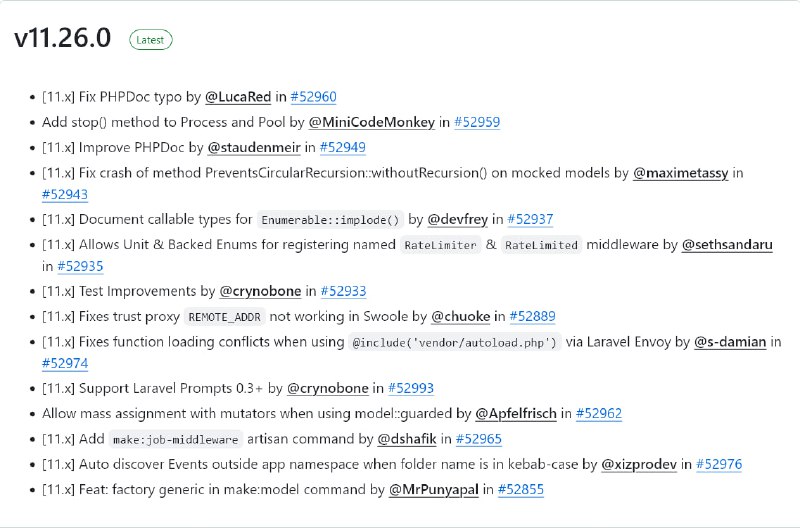Visit @MiniCodeMonkey's profile

click(371, 122)
